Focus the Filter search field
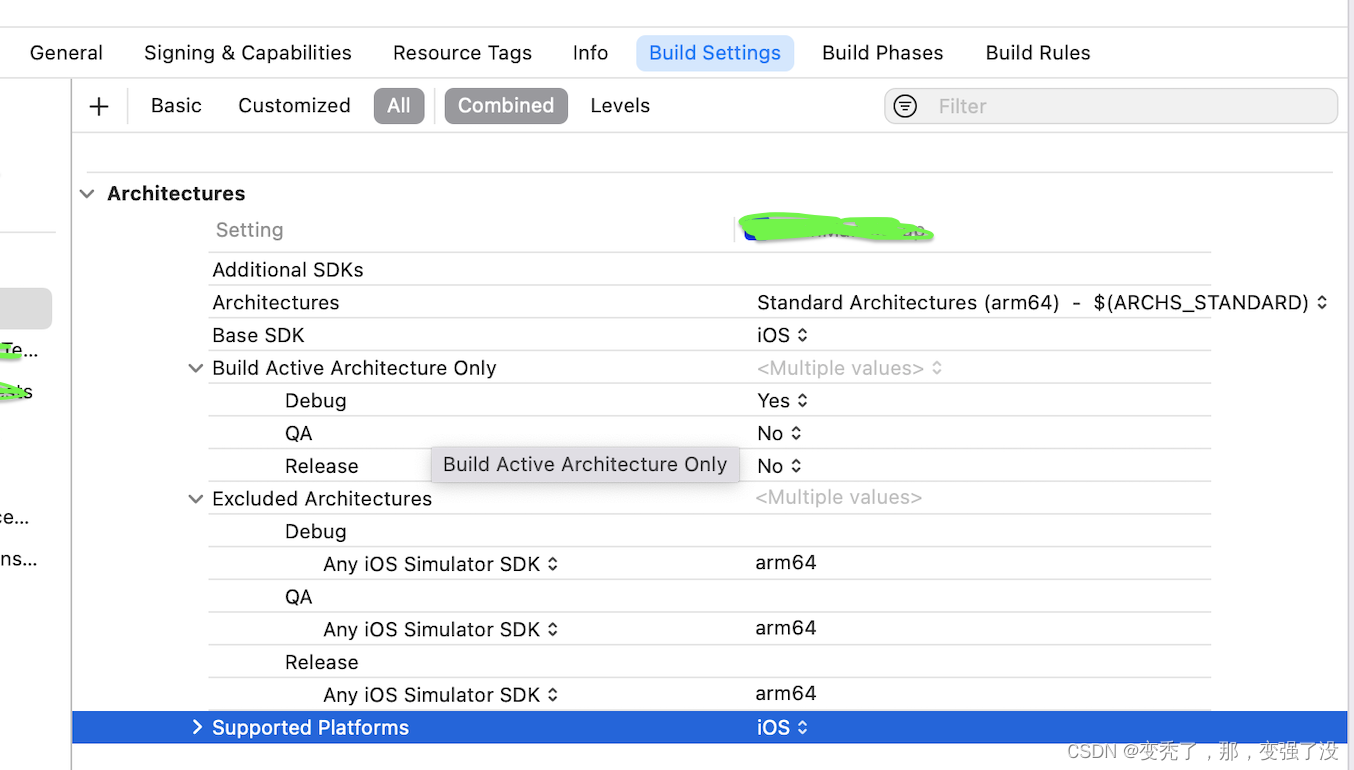1354x770 pixels. click(1111, 106)
